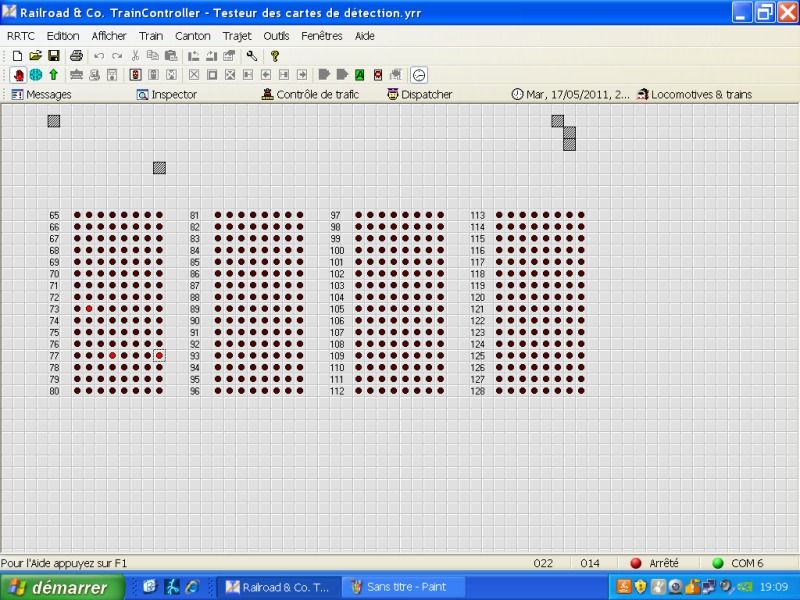Open the Inspector window

(166, 94)
